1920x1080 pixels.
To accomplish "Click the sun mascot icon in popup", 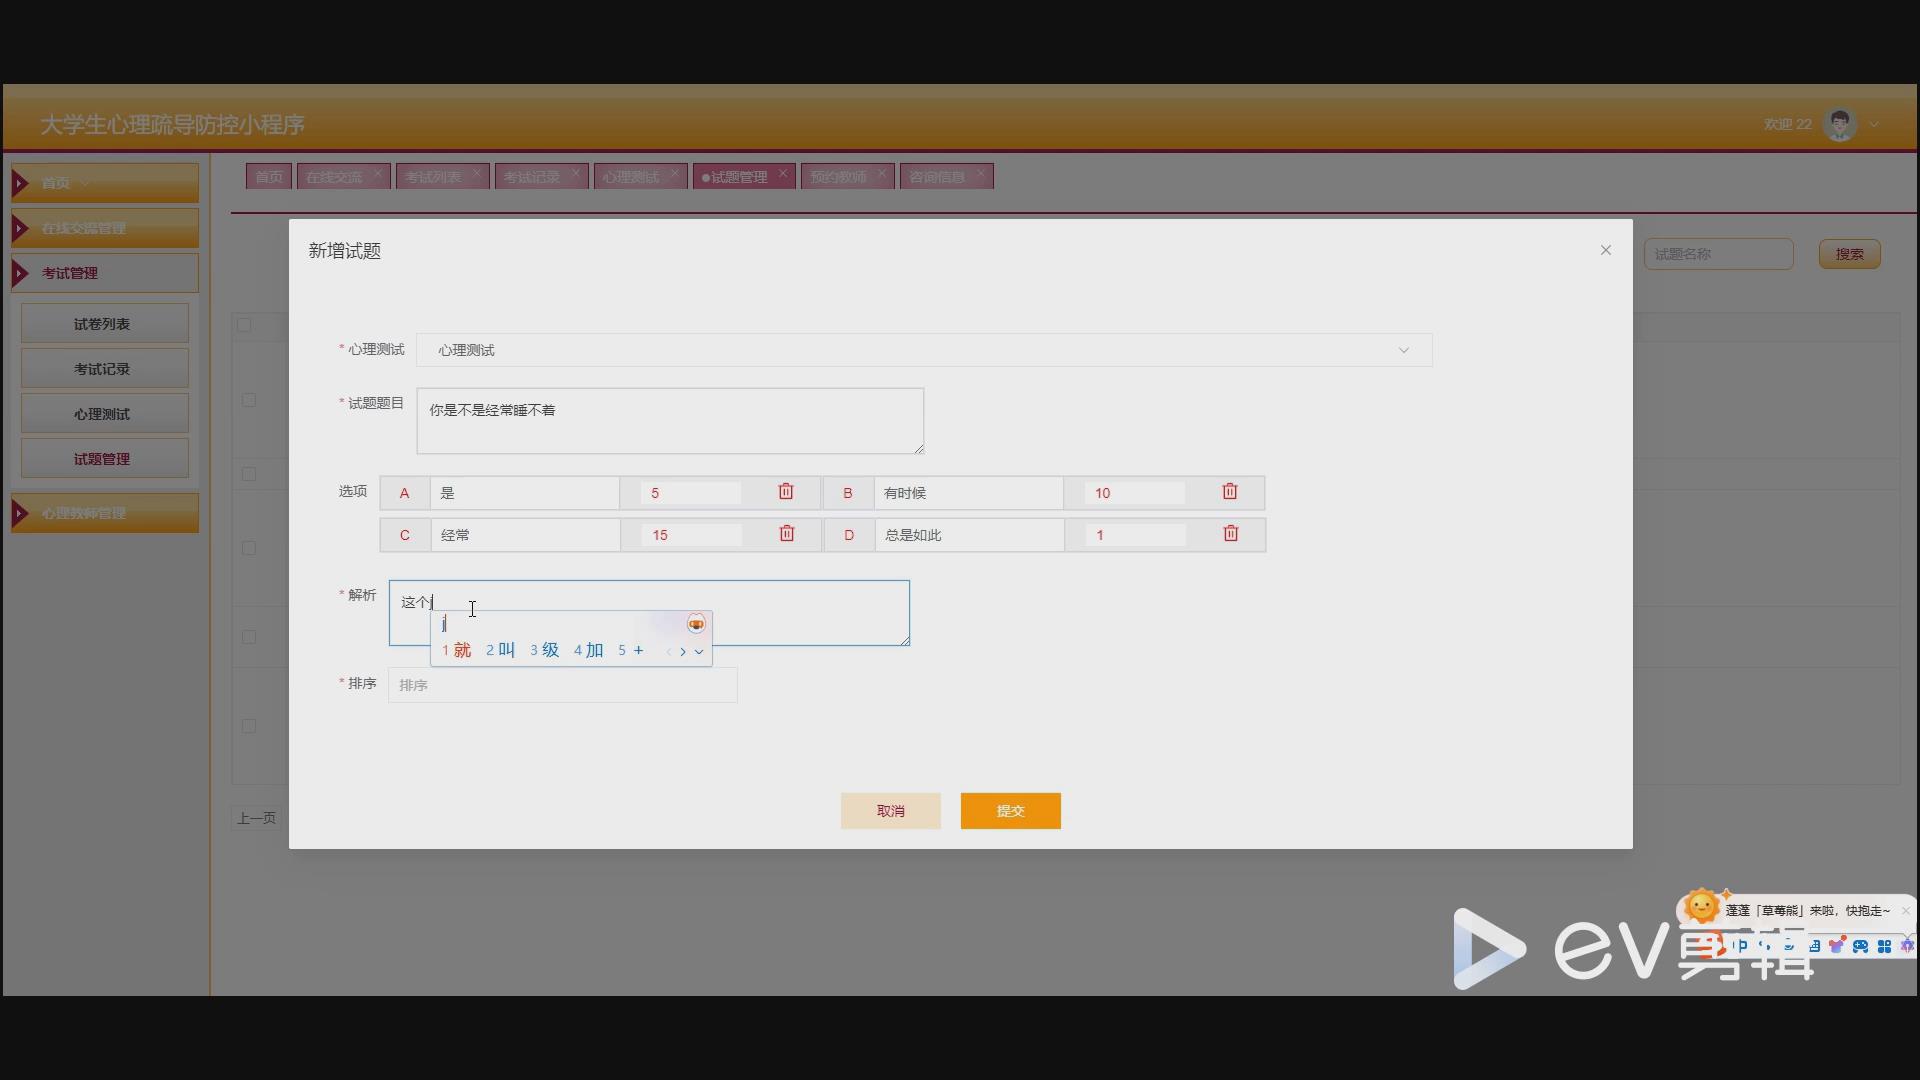I will (x=1701, y=908).
